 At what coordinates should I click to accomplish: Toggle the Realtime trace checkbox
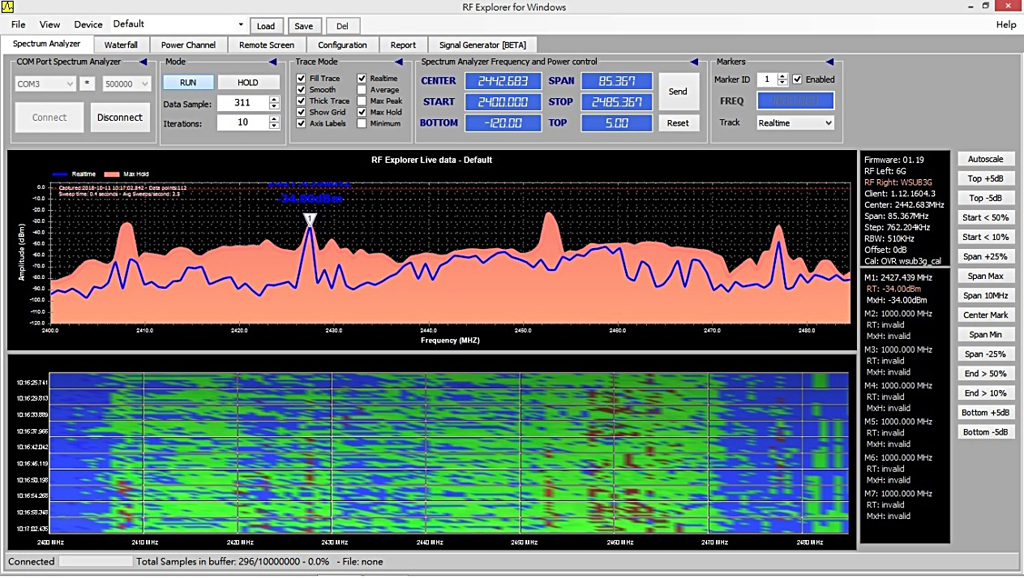(362, 78)
